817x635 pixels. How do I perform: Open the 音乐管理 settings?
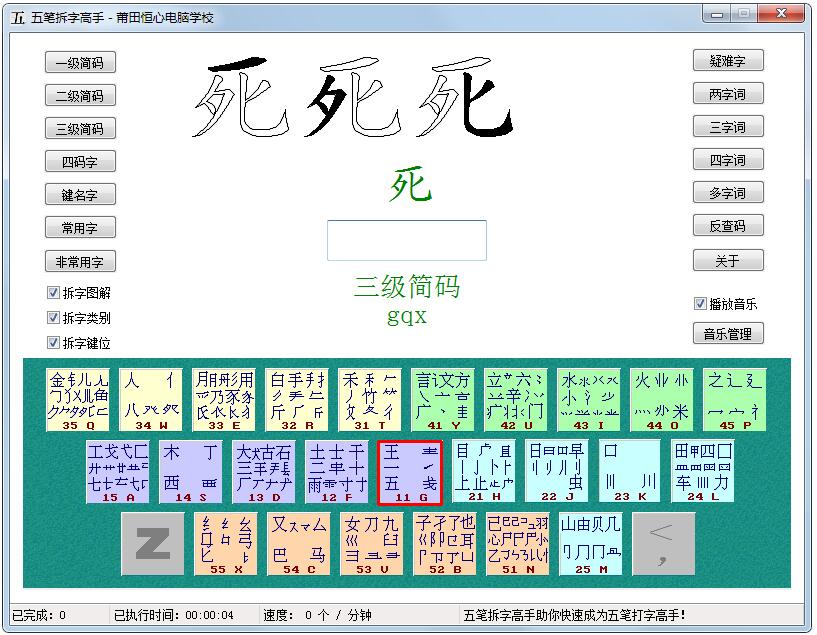tap(729, 333)
